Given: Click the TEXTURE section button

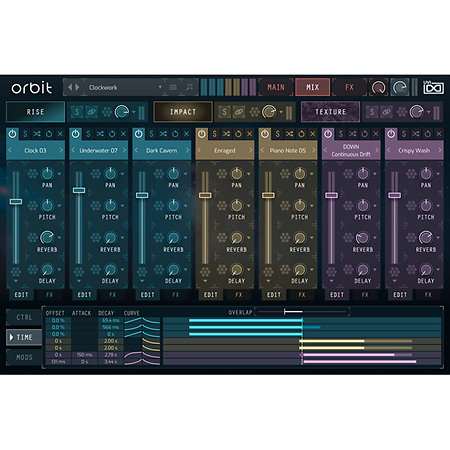Looking at the screenshot, I should pos(330,112).
